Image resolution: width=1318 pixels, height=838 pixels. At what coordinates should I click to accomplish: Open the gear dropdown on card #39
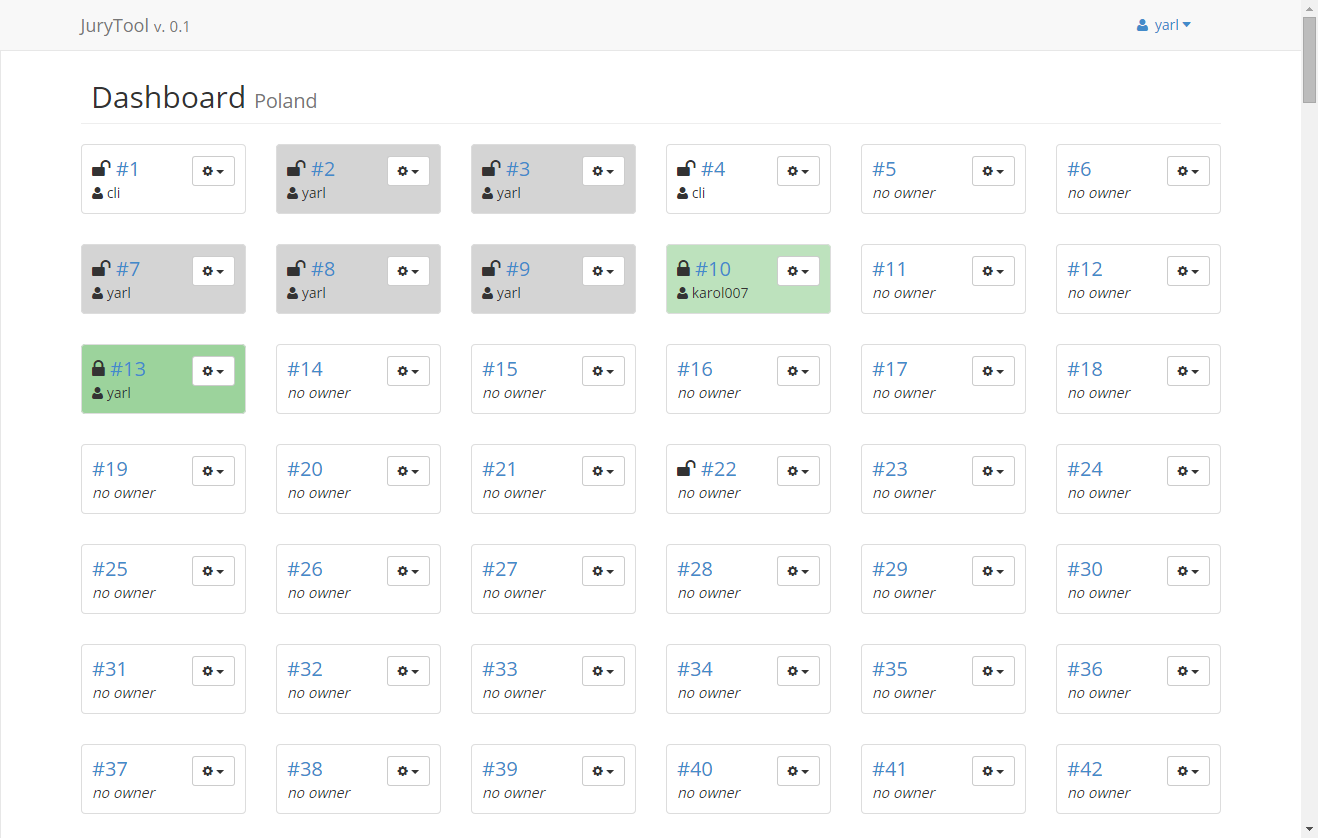(x=603, y=771)
